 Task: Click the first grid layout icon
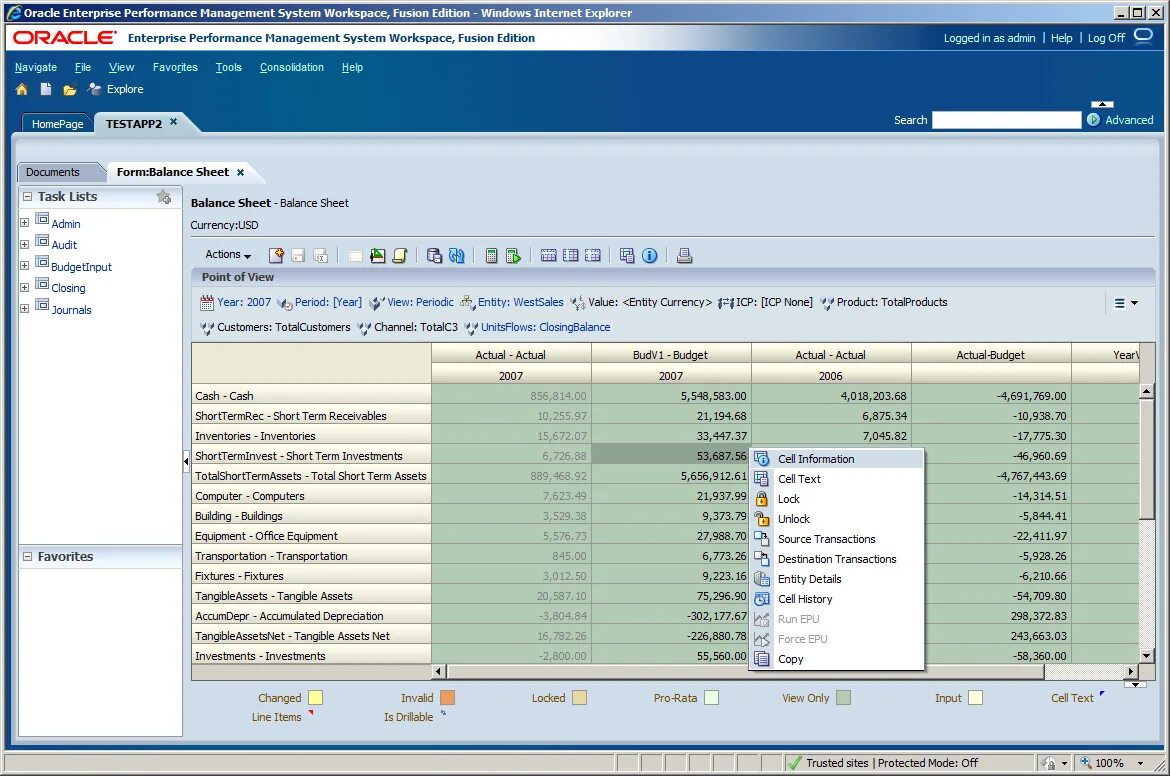tap(548, 256)
